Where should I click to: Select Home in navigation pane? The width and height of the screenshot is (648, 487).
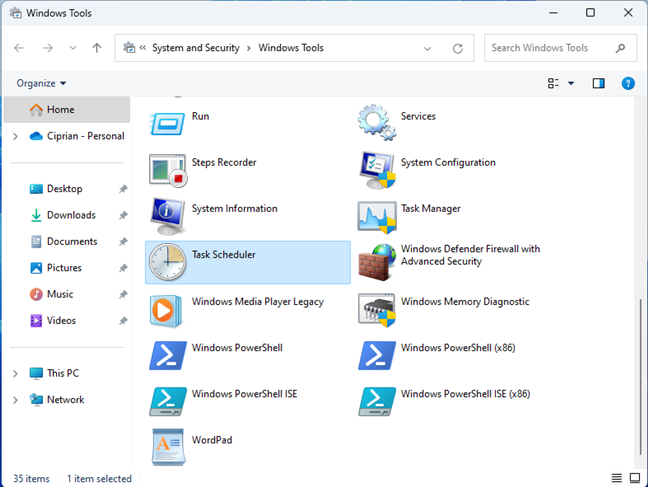pyautogui.click(x=67, y=110)
